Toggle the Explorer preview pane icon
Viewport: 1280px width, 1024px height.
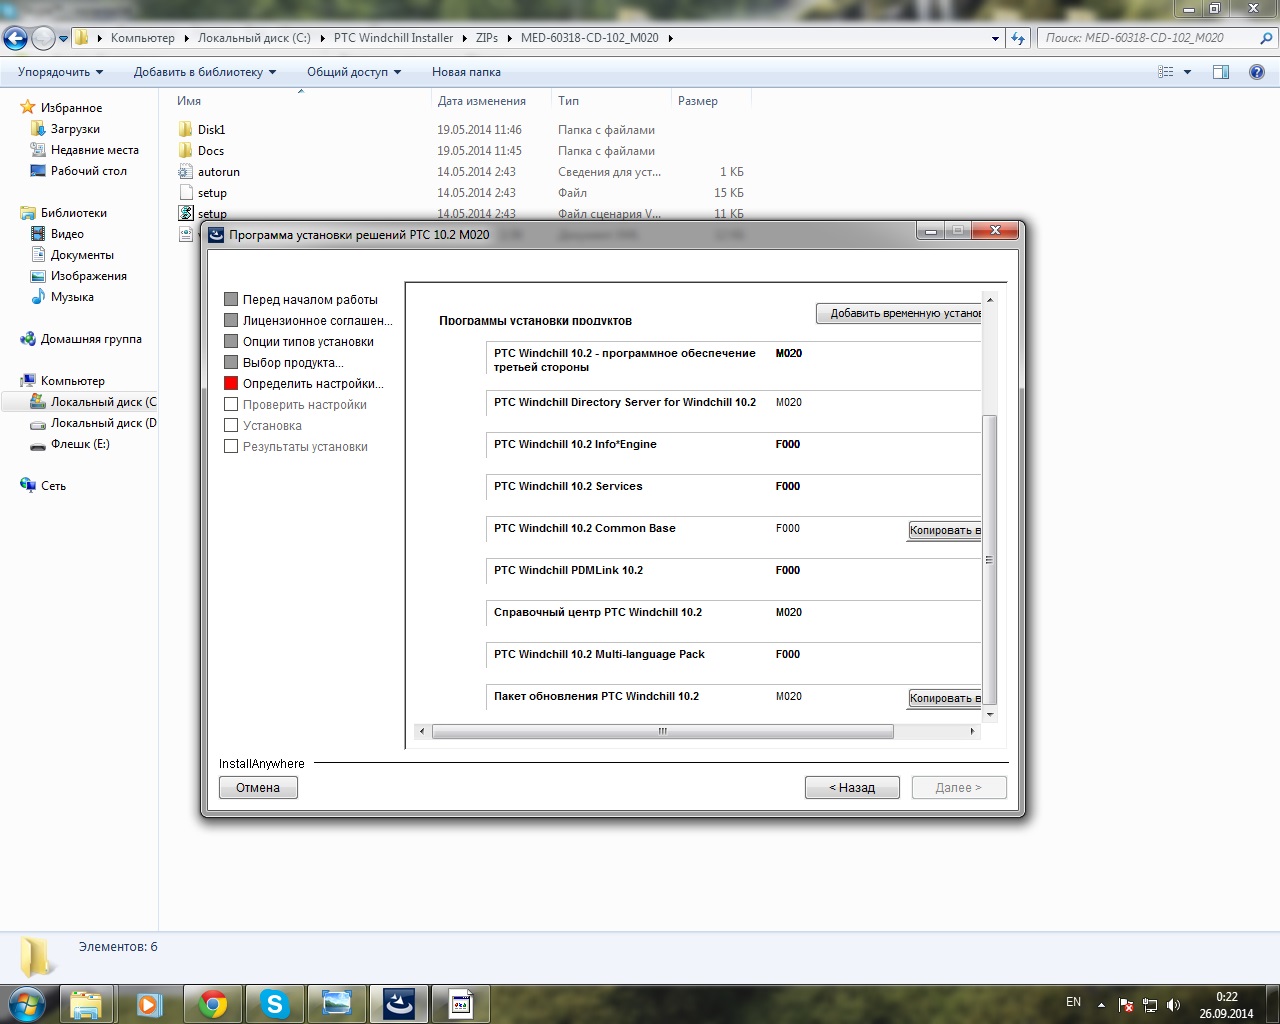(x=1221, y=72)
